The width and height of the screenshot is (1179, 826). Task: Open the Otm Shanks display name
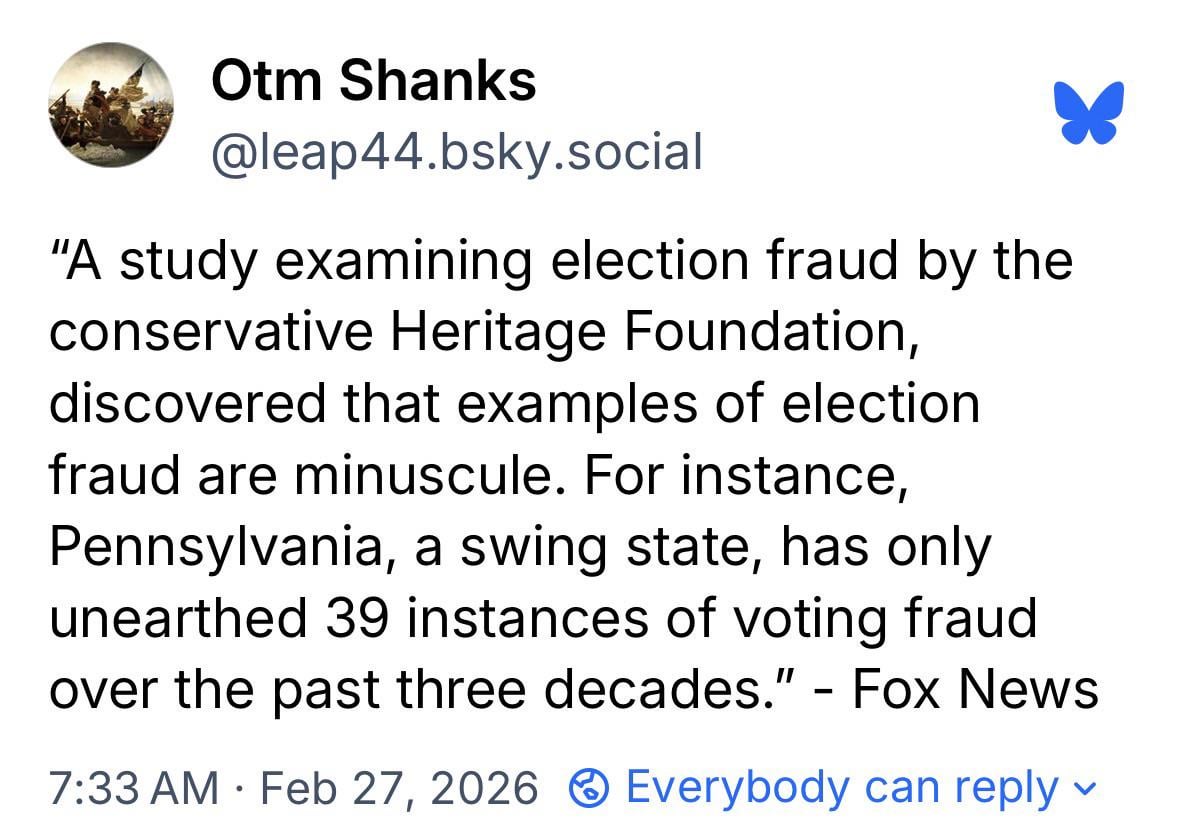point(373,79)
